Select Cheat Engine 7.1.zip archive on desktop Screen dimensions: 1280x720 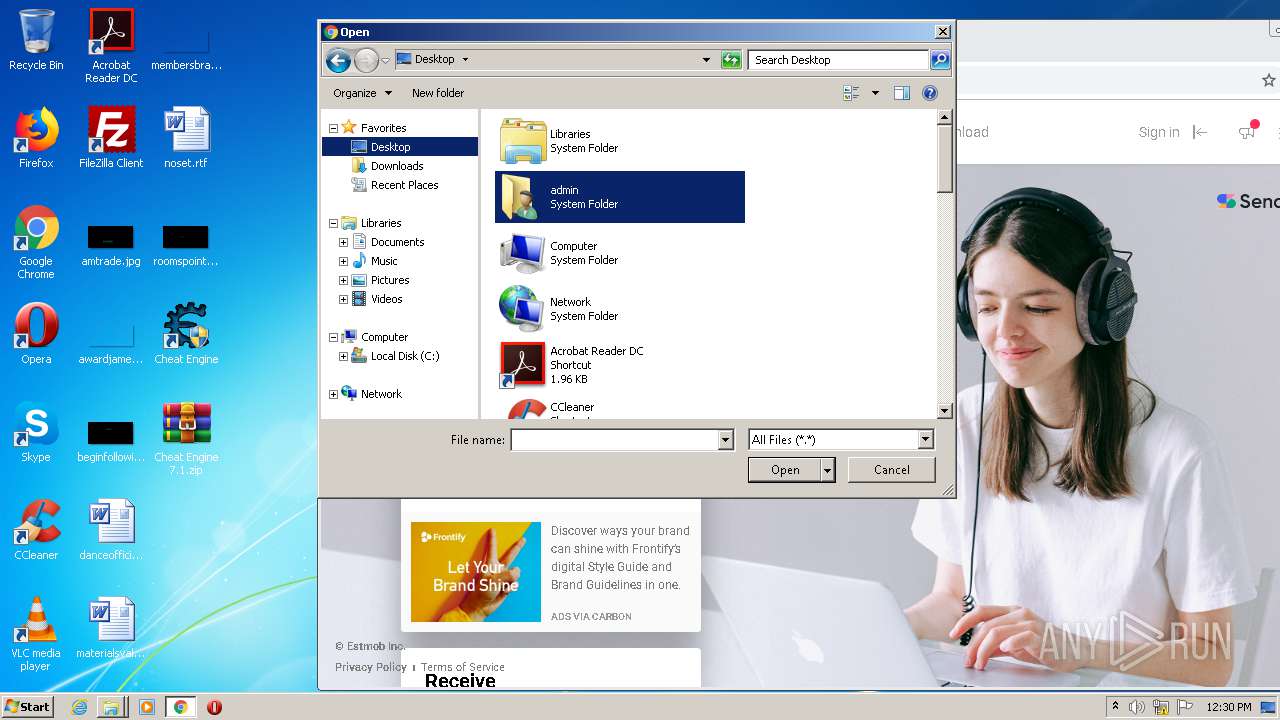tap(186, 438)
